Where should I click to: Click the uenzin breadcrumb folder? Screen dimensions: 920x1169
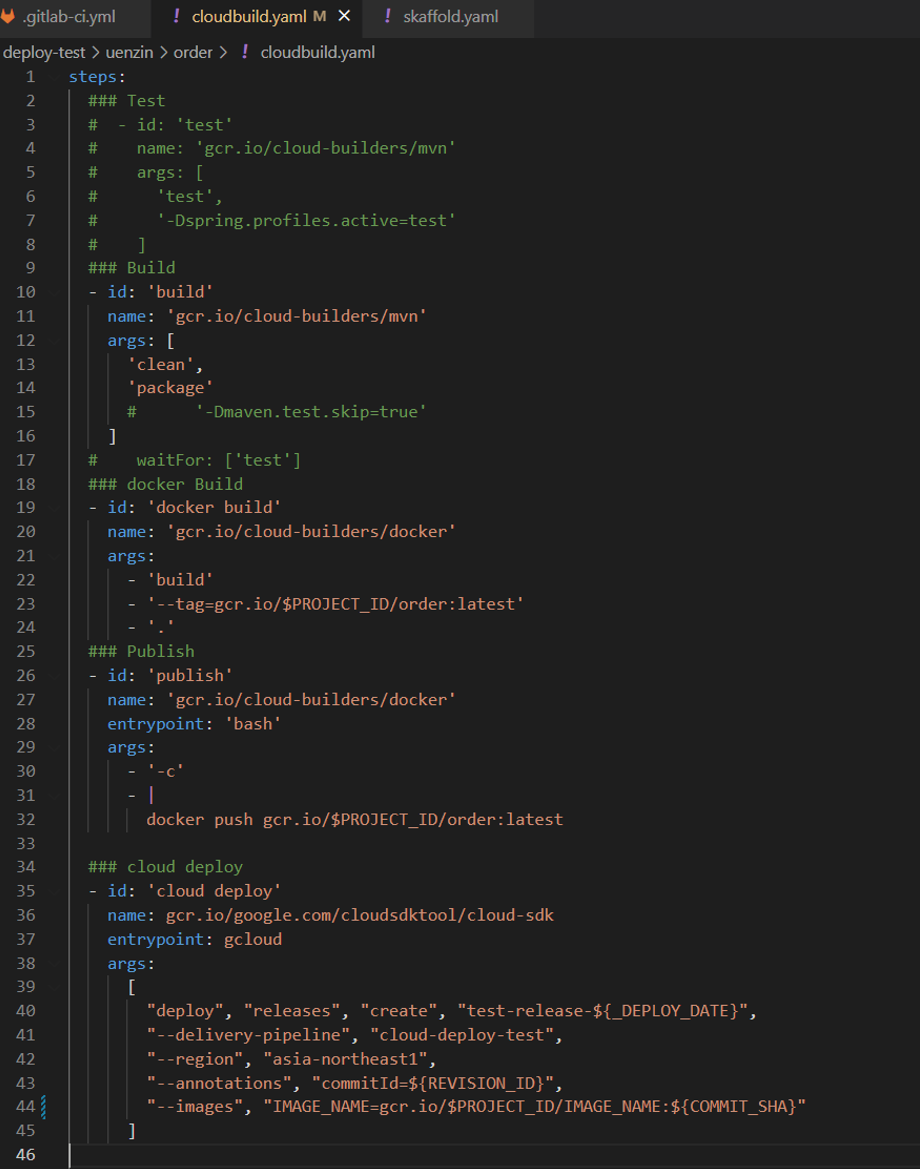pyautogui.click(x=129, y=53)
